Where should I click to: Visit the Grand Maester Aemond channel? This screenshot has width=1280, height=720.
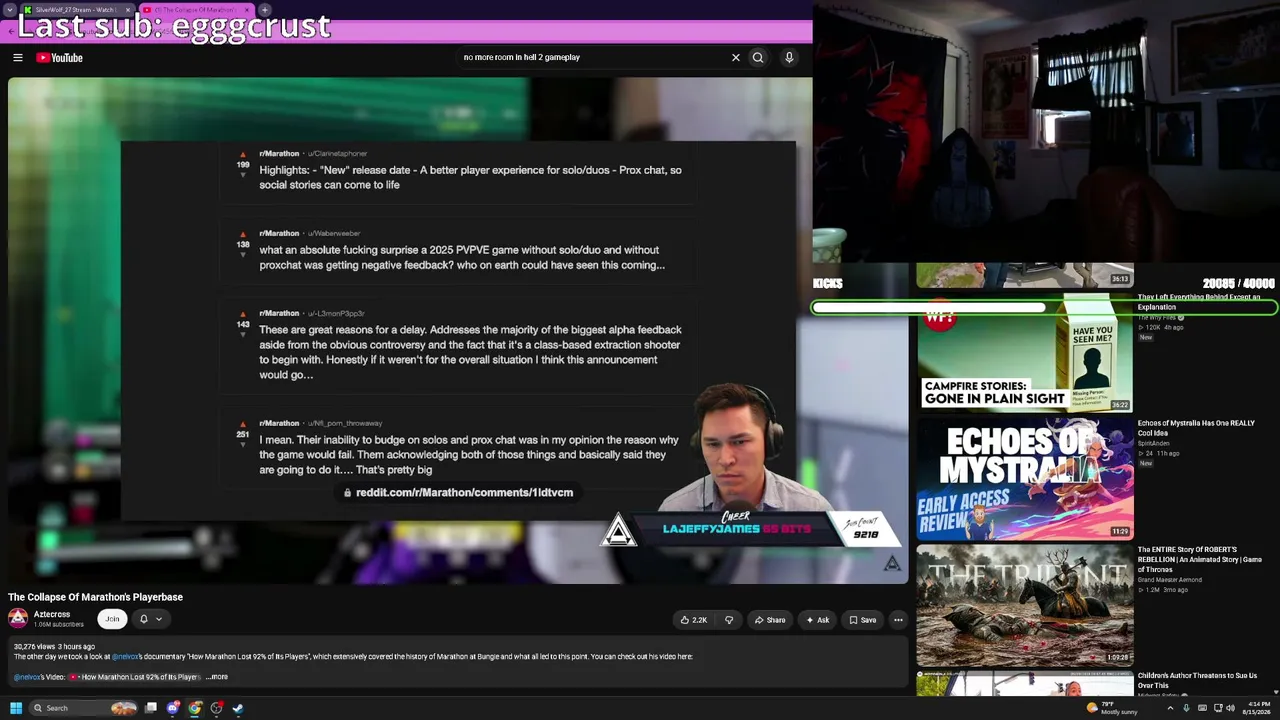[x=1170, y=580]
